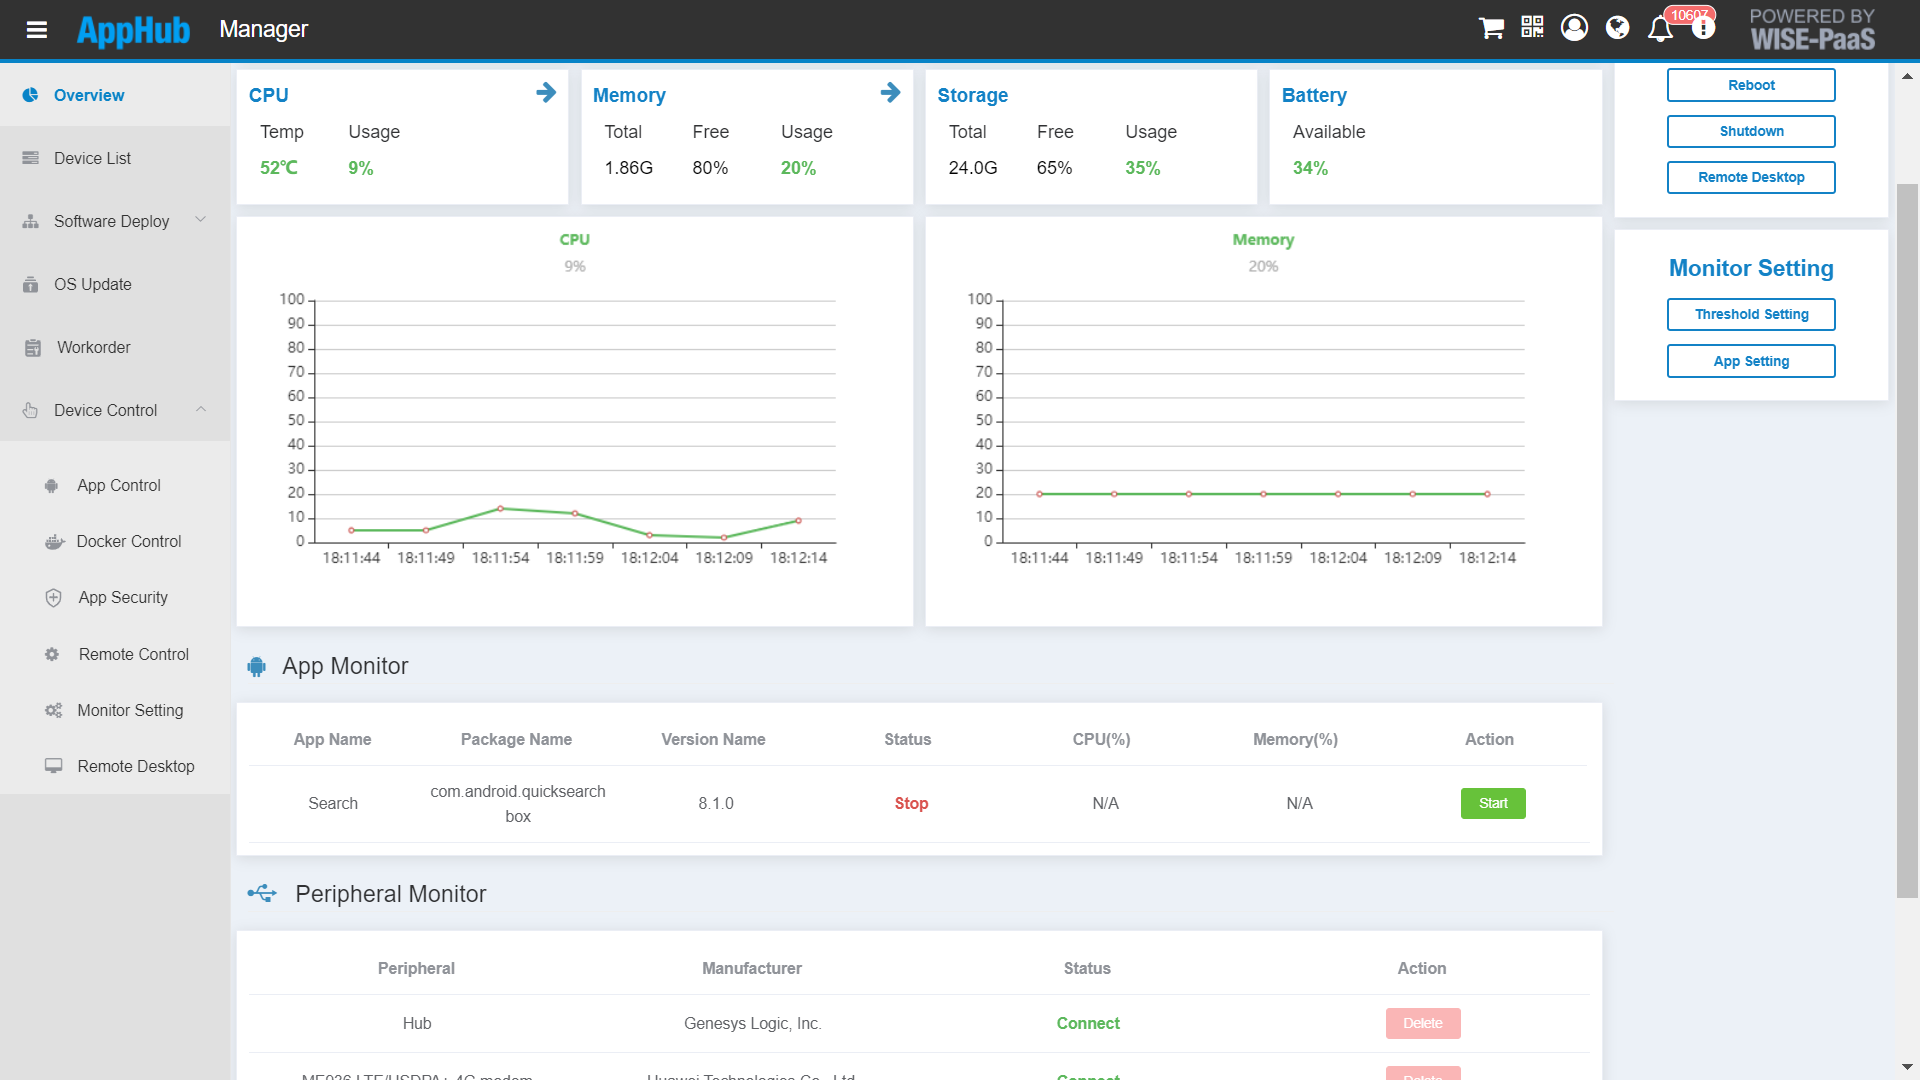Viewport: 1920px width, 1080px height.
Task: Click the Workorder sidebar icon
Action: point(33,347)
